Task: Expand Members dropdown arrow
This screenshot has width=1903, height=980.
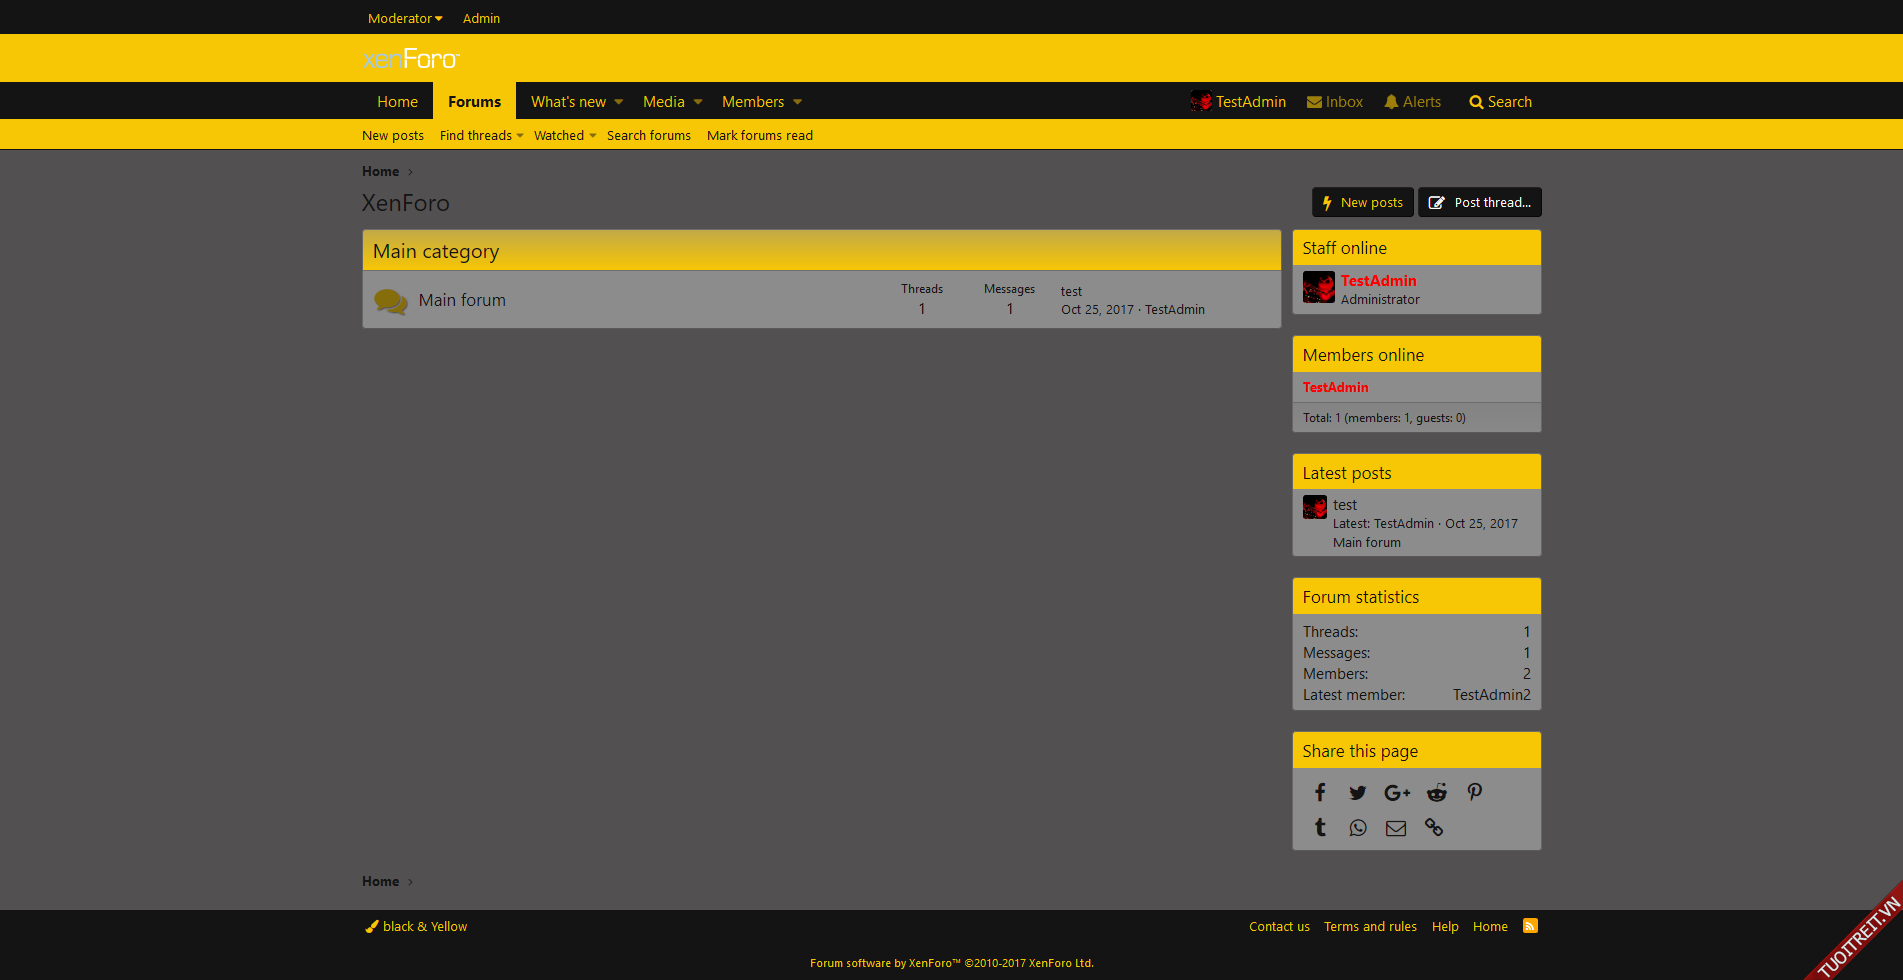Action: click(797, 102)
